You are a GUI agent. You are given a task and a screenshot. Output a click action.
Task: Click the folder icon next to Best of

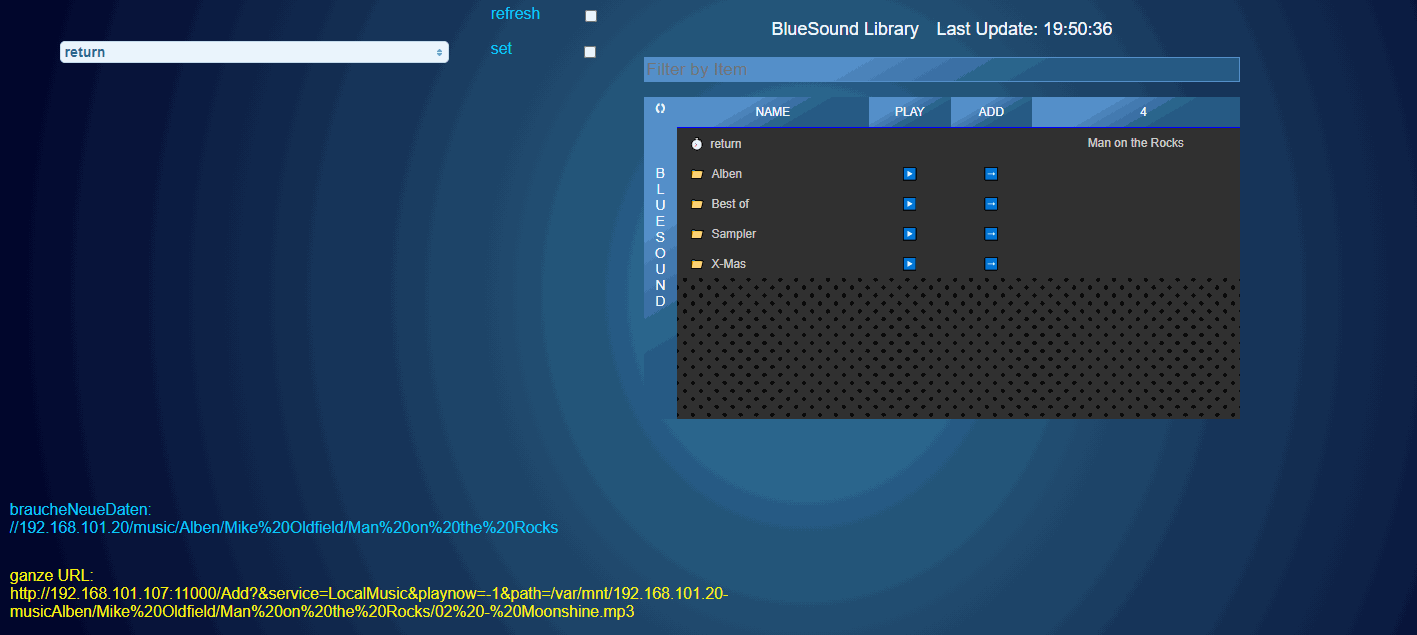pos(697,204)
